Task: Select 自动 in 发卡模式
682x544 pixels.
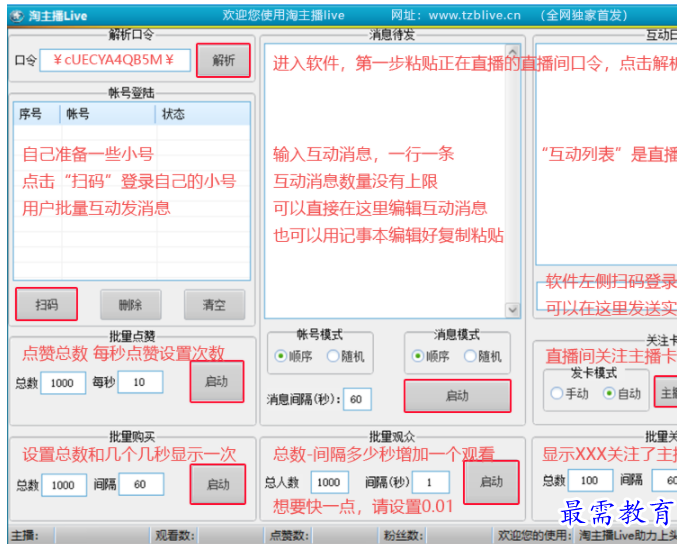Action: (622, 394)
